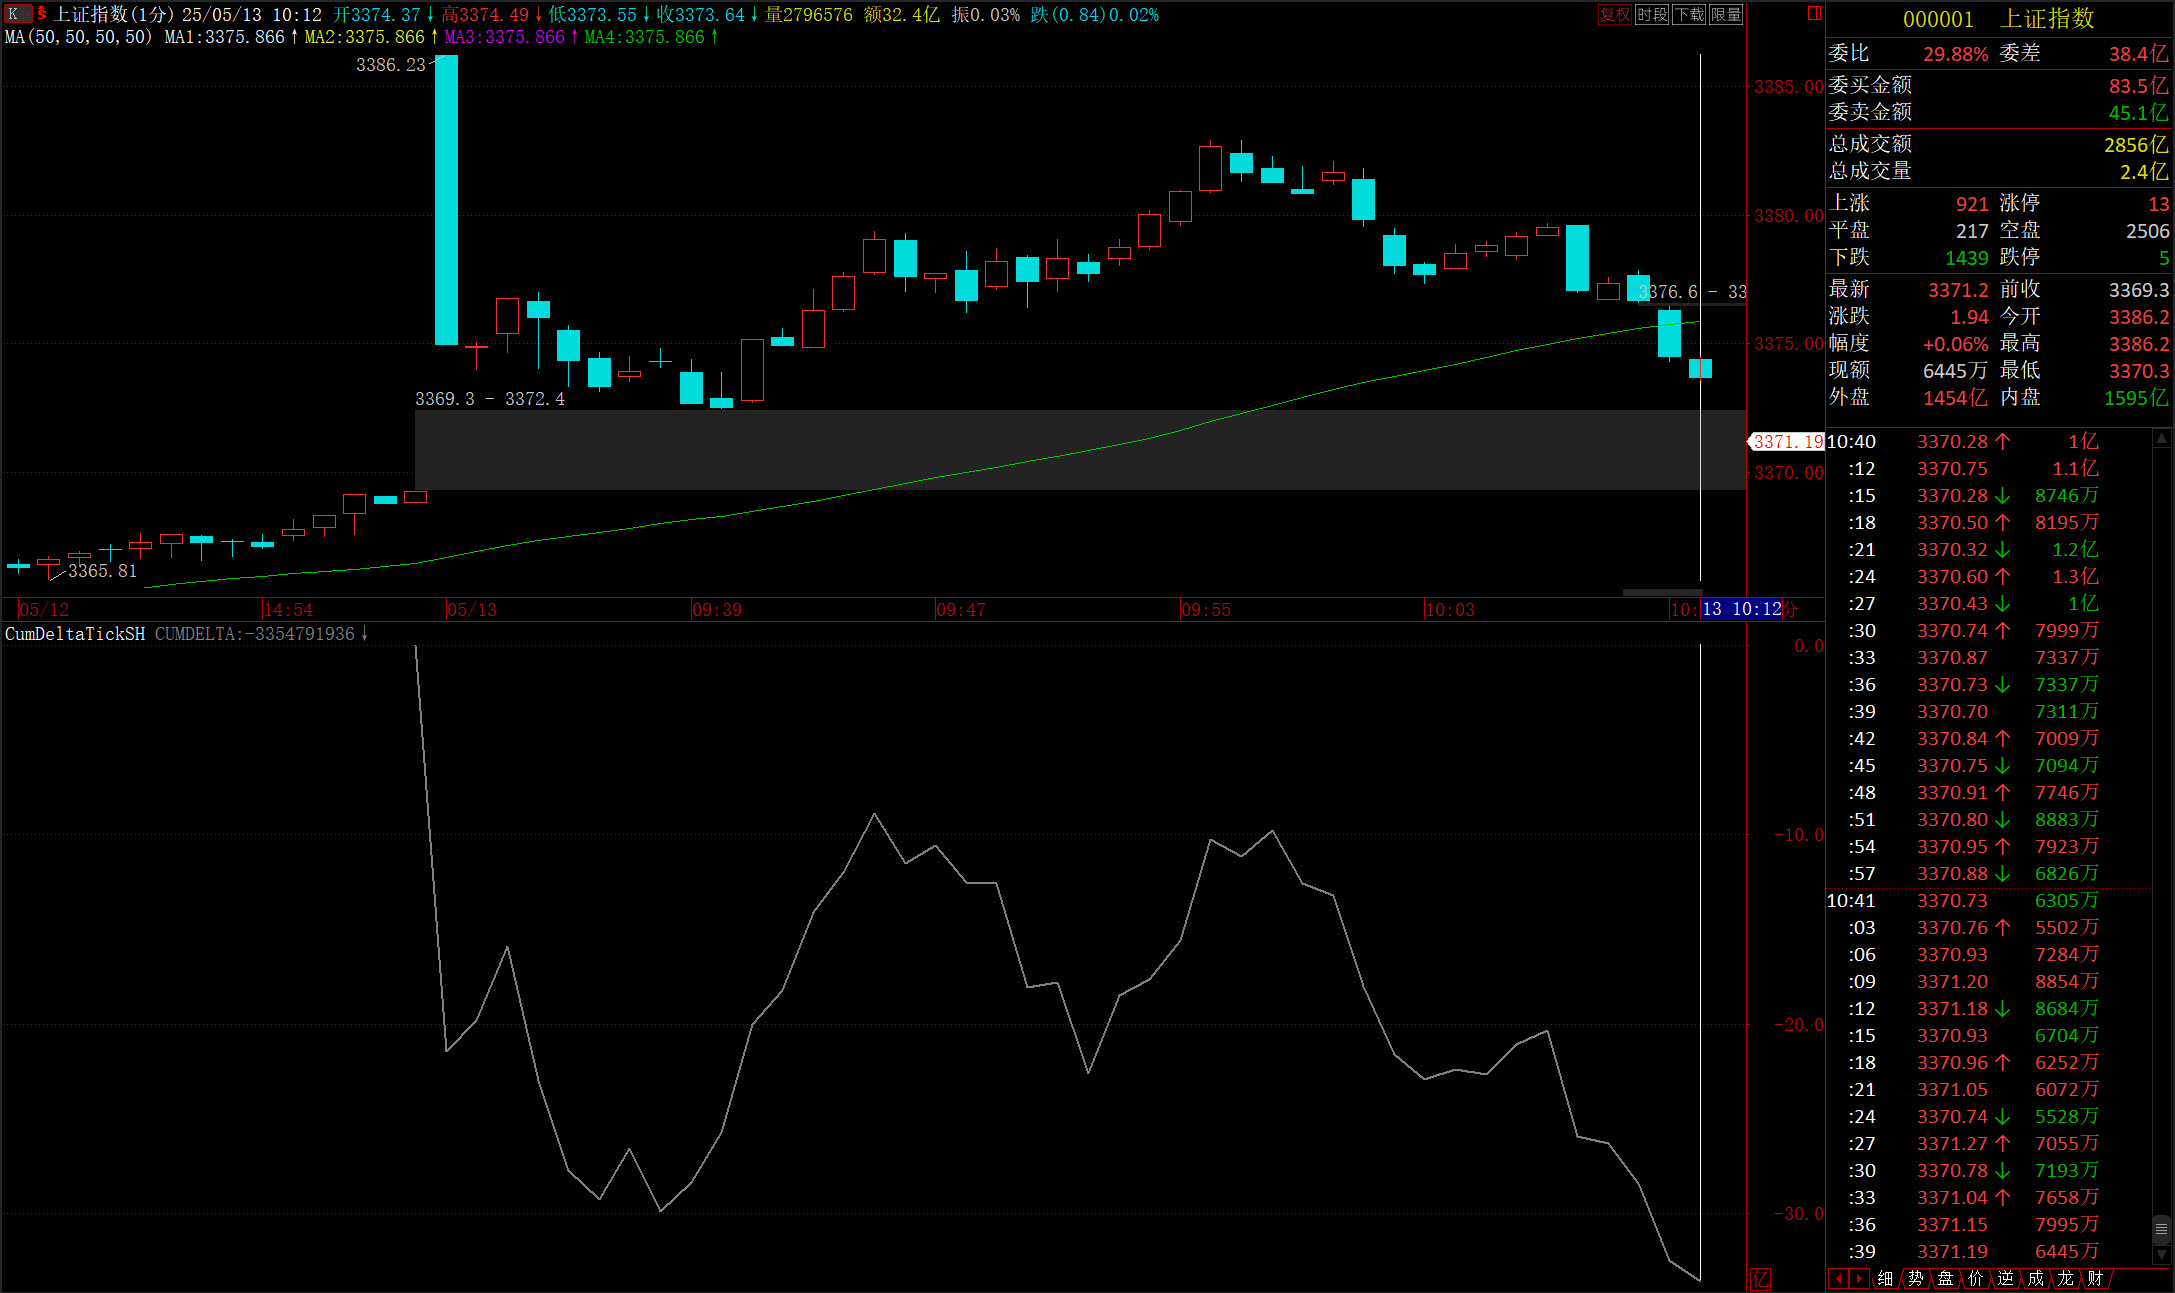Switch to the 龙 tab
Screen dimensions: 2175x1293
coord(2065,1279)
